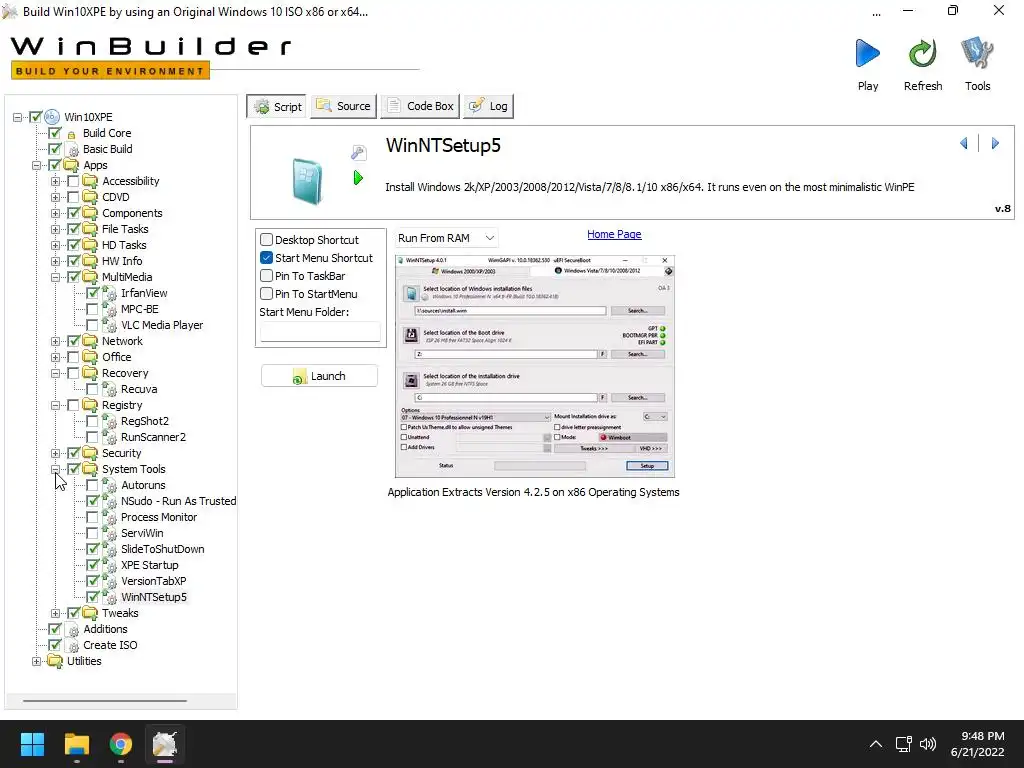Click WinBuilder taskbar icon
This screenshot has height=768, width=1024.
pos(165,744)
